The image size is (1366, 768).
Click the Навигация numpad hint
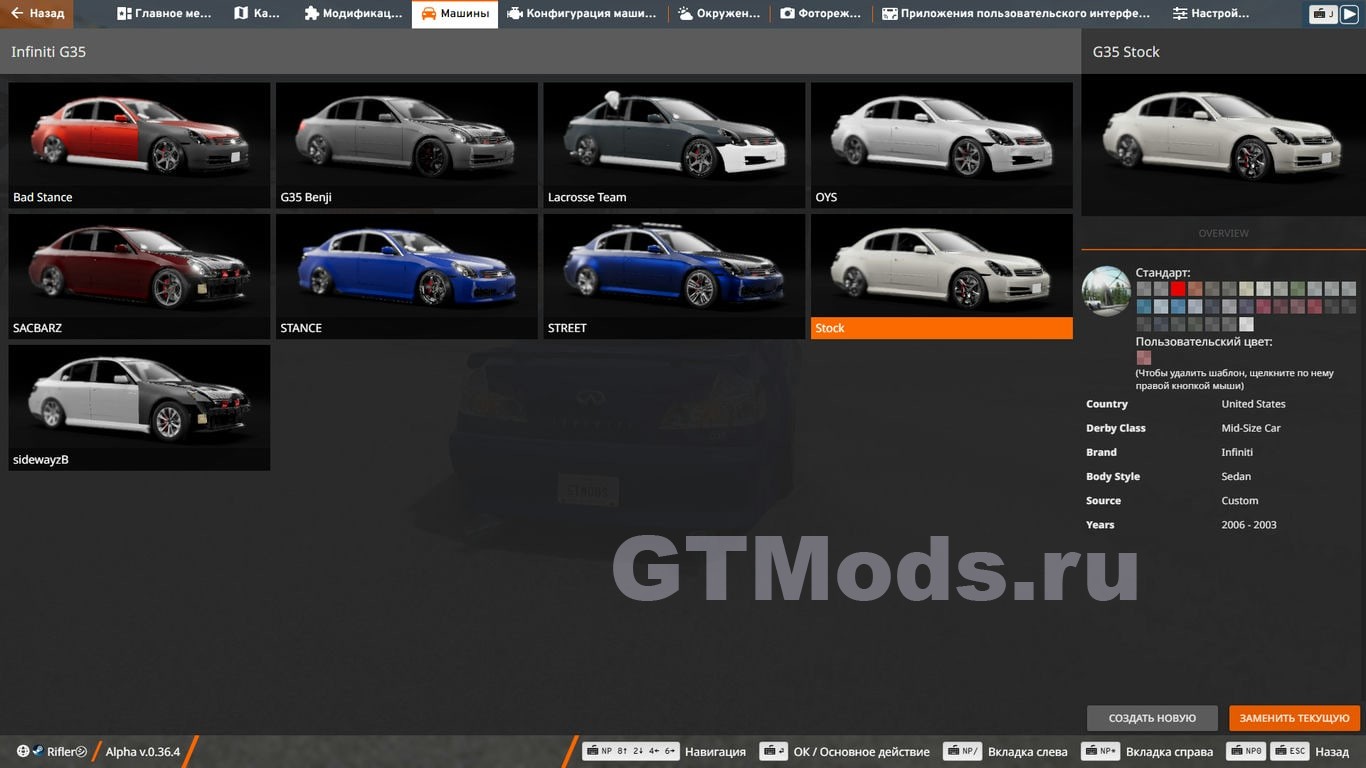point(664,752)
